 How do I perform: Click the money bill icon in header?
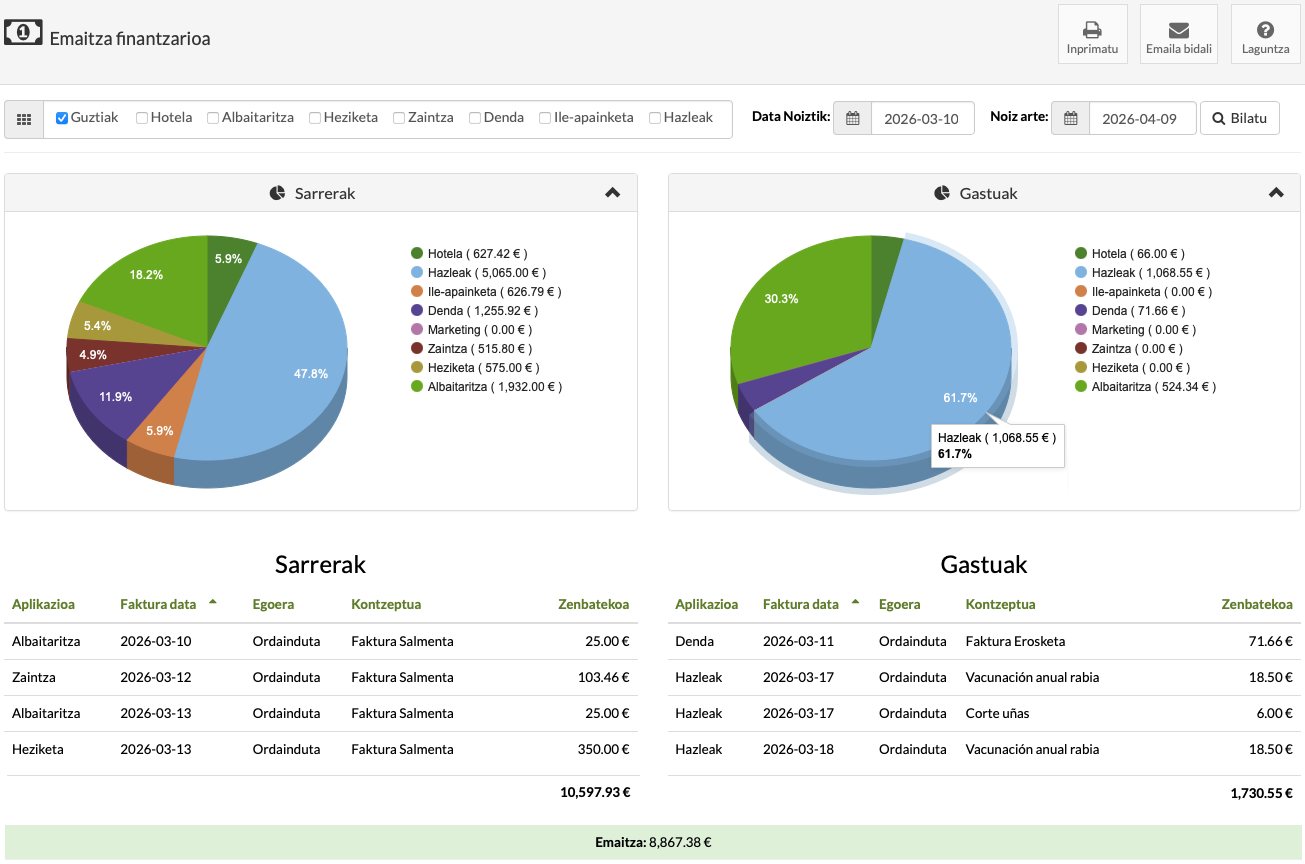coord(23,33)
